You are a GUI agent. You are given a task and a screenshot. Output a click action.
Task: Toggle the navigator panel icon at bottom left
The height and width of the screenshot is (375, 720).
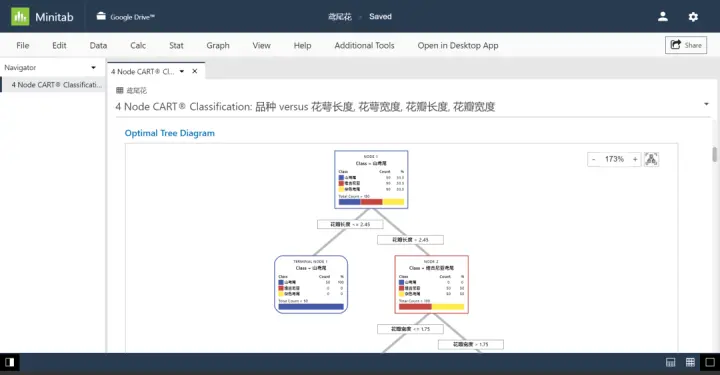[x=10, y=363]
